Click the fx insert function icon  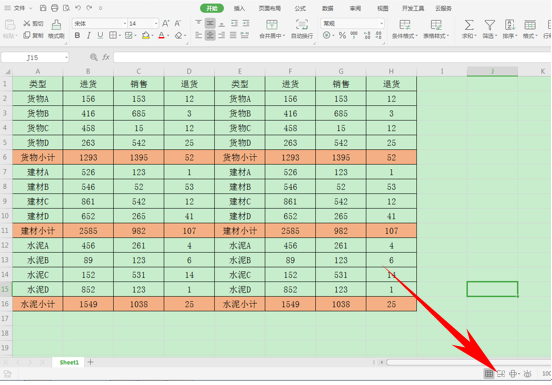click(x=106, y=57)
